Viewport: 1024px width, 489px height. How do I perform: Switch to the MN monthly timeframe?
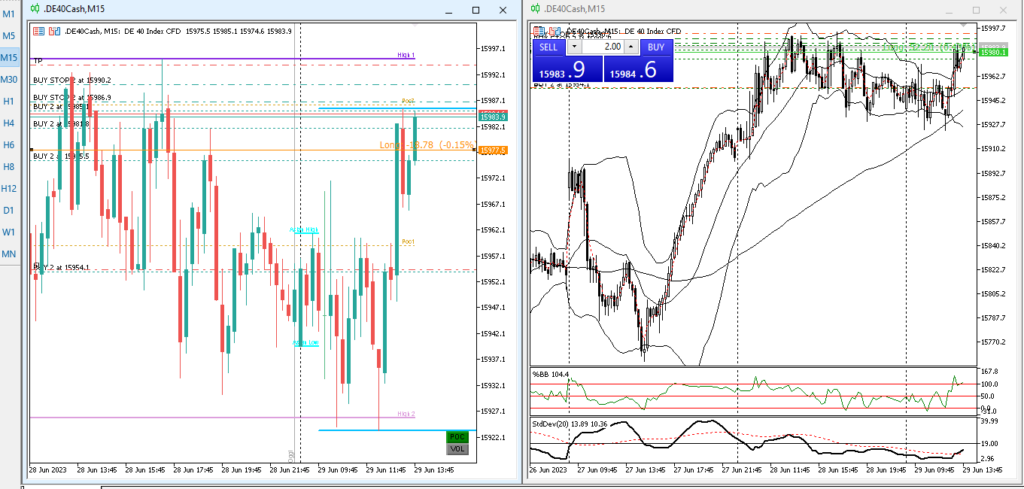(8, 254)
